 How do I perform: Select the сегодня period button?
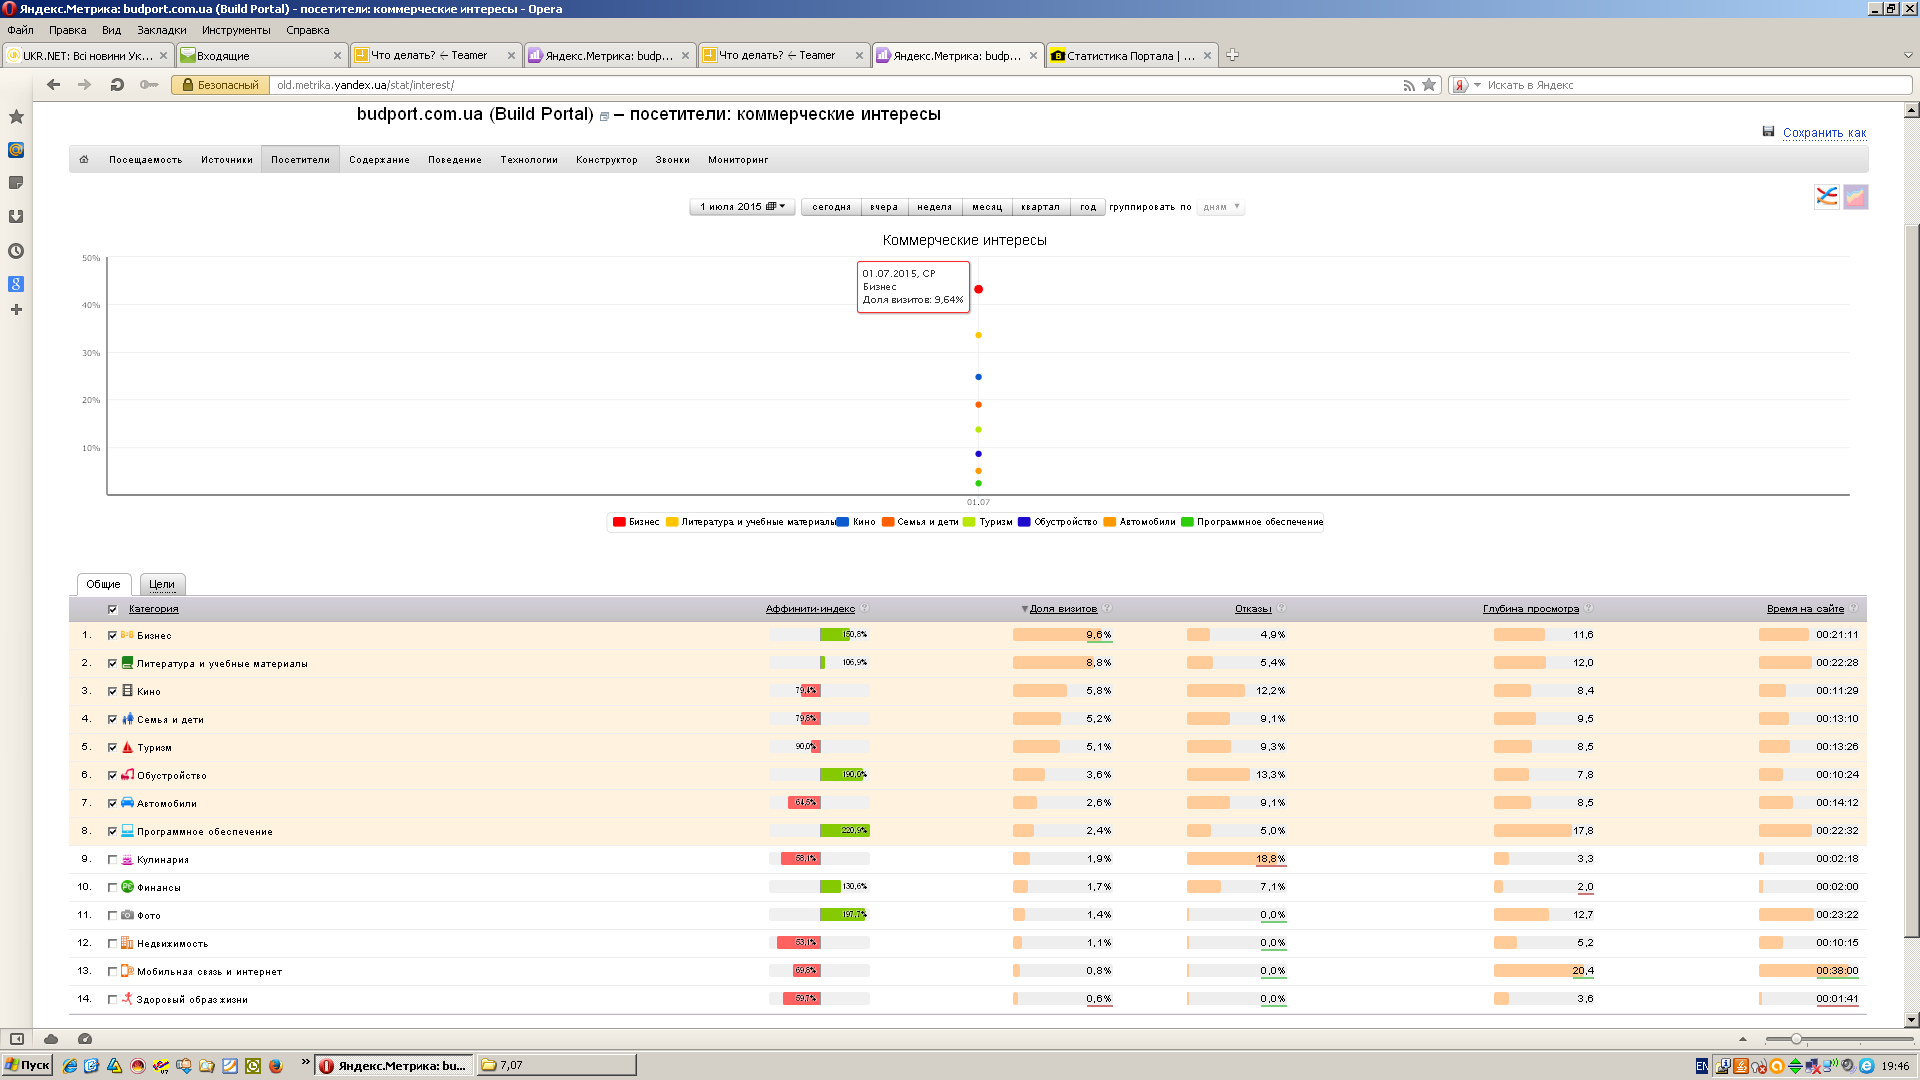[x=831, y=207]
